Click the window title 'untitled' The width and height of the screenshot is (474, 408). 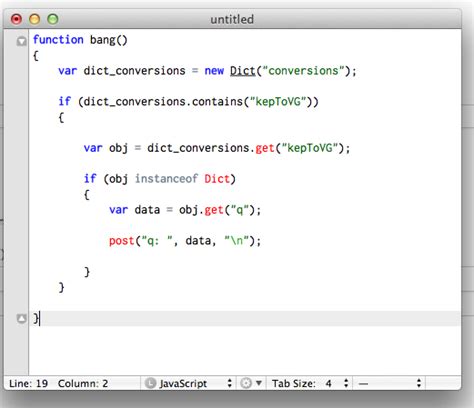[232, 19]
